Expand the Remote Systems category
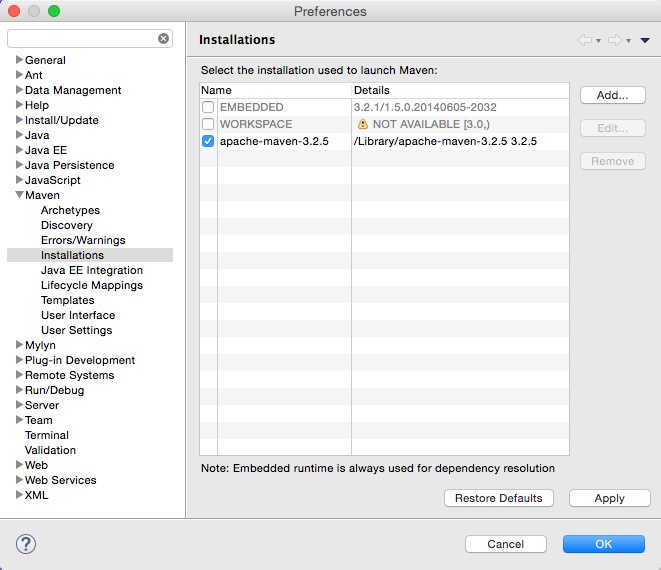The image size is (661, 570). click(19, 374)
